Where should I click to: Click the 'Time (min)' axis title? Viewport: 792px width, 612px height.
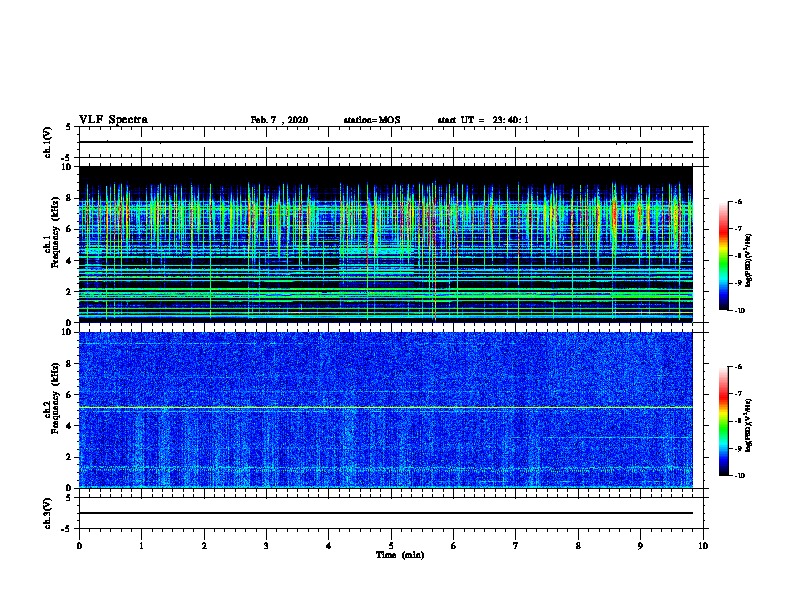(x=400, y=555)
